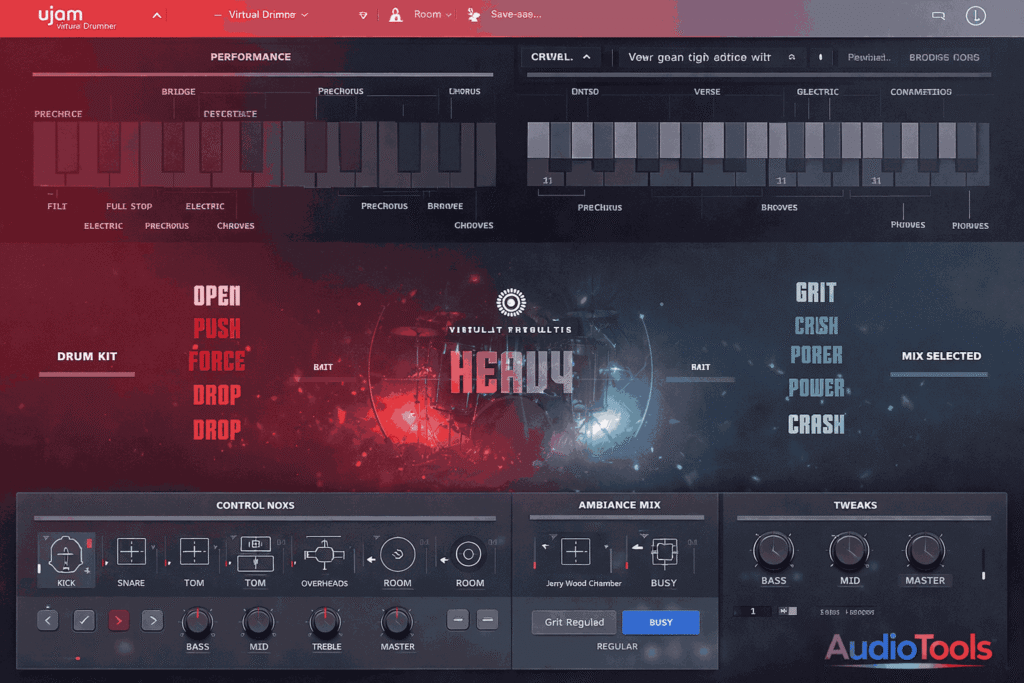Open the Room dropdown in the top bar
This screenshot has width=1024, height=683.
pos(422,14)
